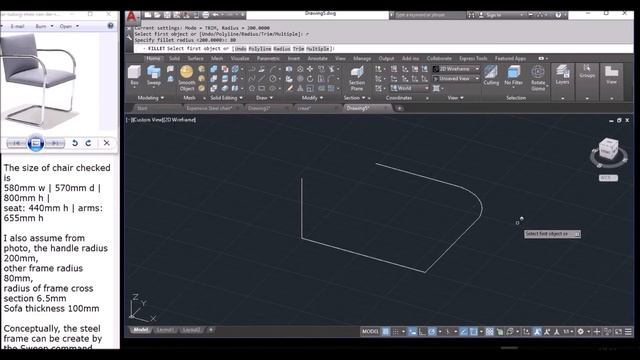Screen dimensions: 640x360
Task: Switch to the Home ribbon tab
Action: click(x=153, y=58)
